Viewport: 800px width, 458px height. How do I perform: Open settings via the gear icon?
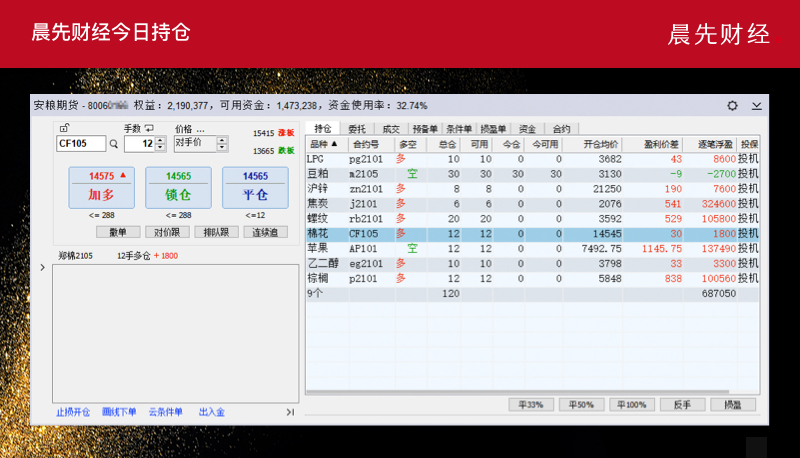[732, 105]
